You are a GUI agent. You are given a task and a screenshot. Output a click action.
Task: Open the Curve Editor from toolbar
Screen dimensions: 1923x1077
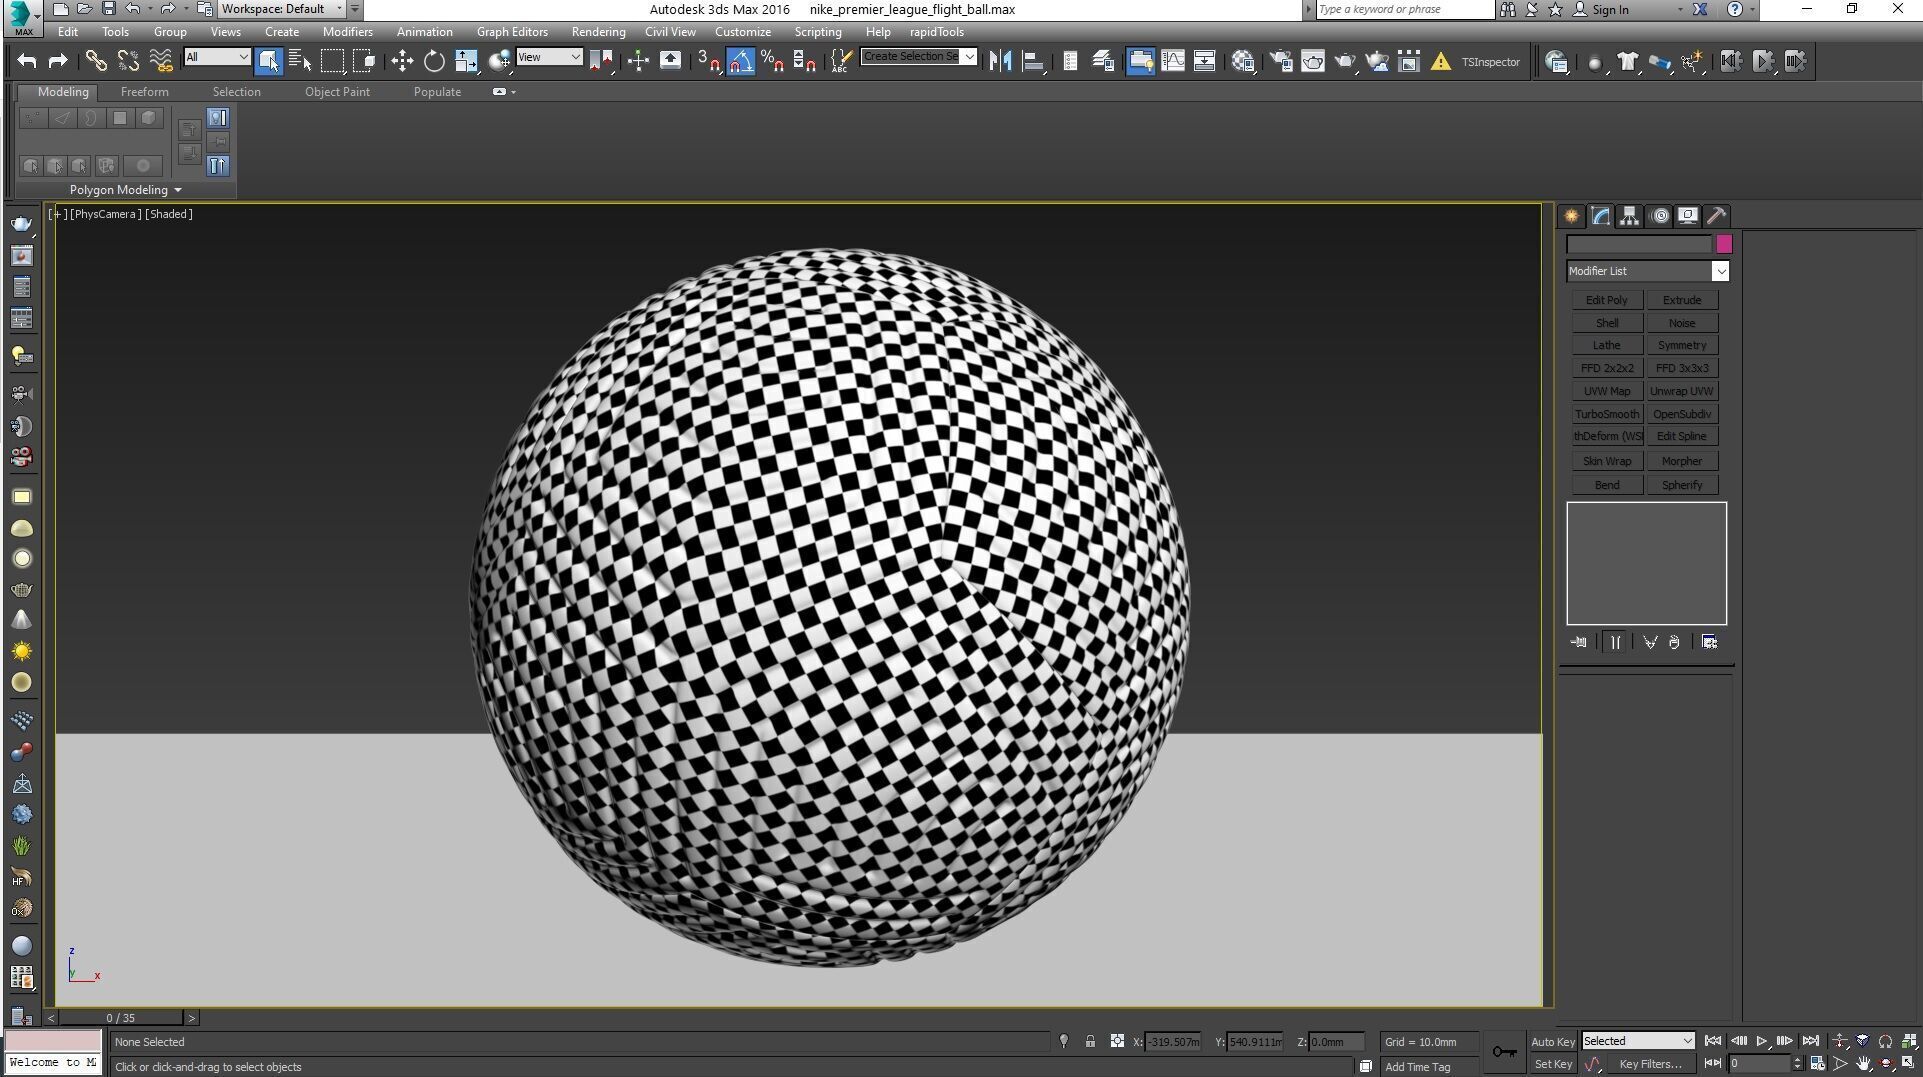[x=1172, y=61]
